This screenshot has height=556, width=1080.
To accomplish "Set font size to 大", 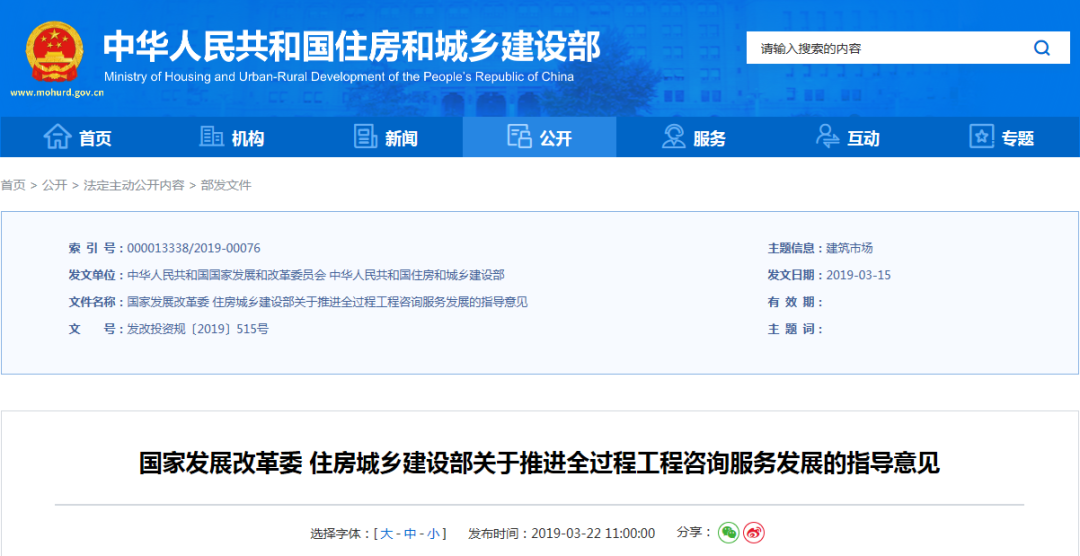I will tap(387, 533).
